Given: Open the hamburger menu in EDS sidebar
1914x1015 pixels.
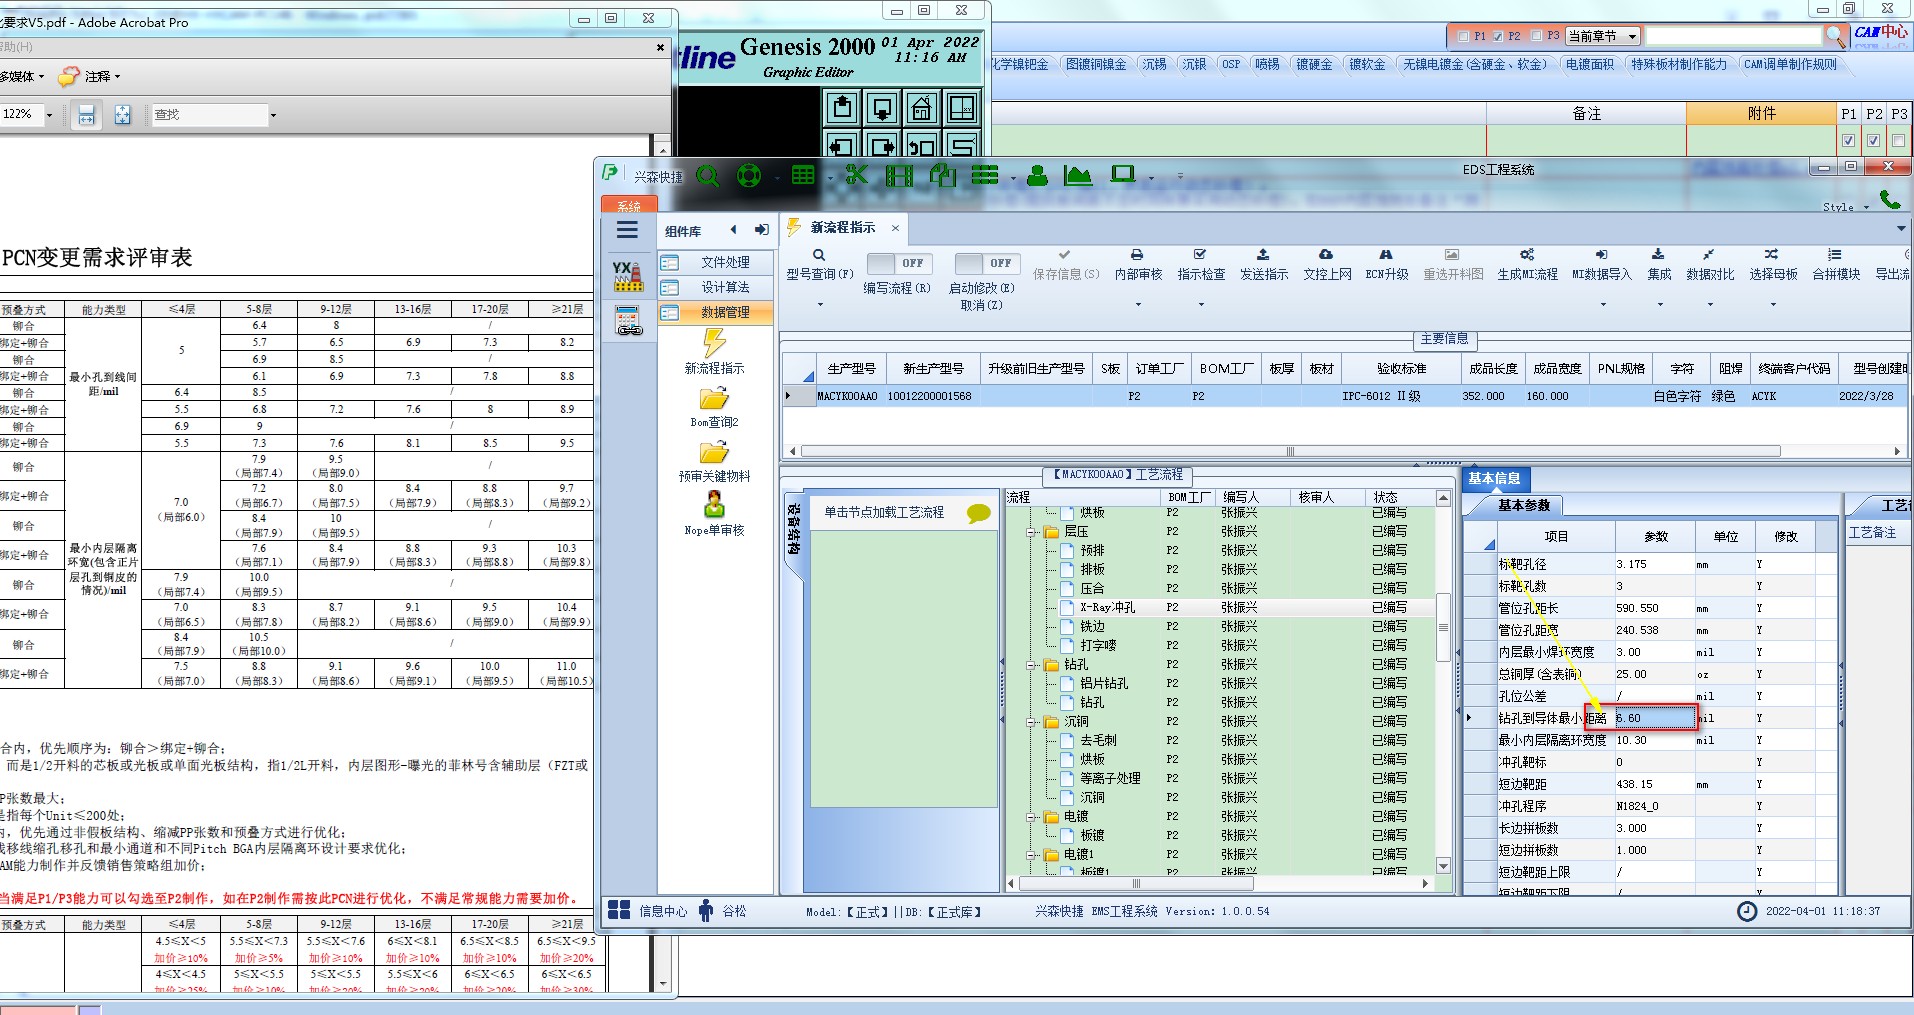Looking at the screenshot, I should coord(627,230).
